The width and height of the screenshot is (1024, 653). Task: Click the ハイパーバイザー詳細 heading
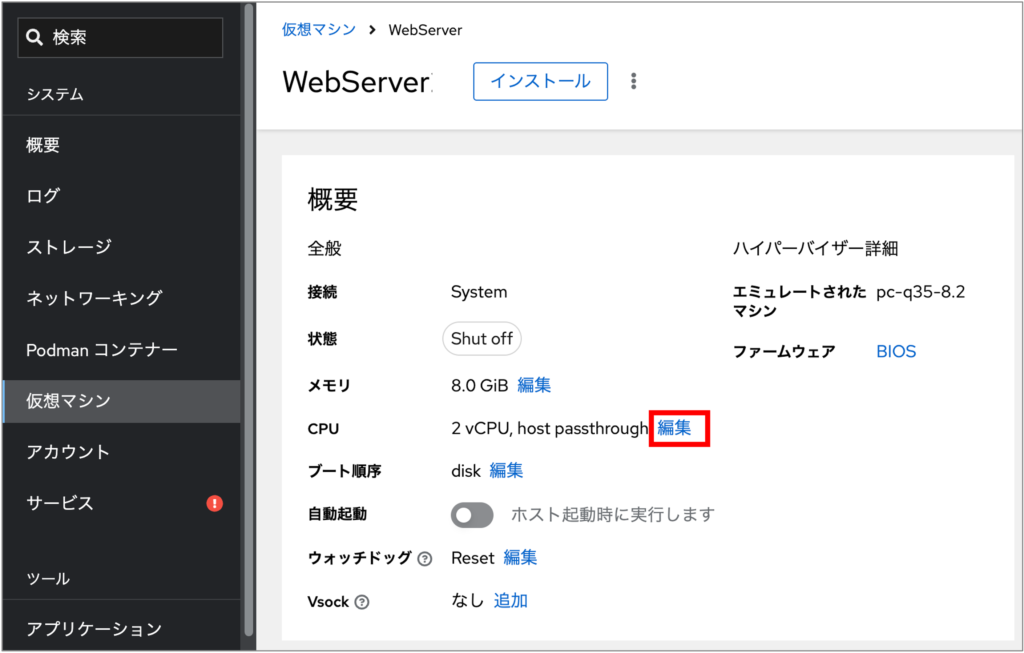tap(815, 248)
